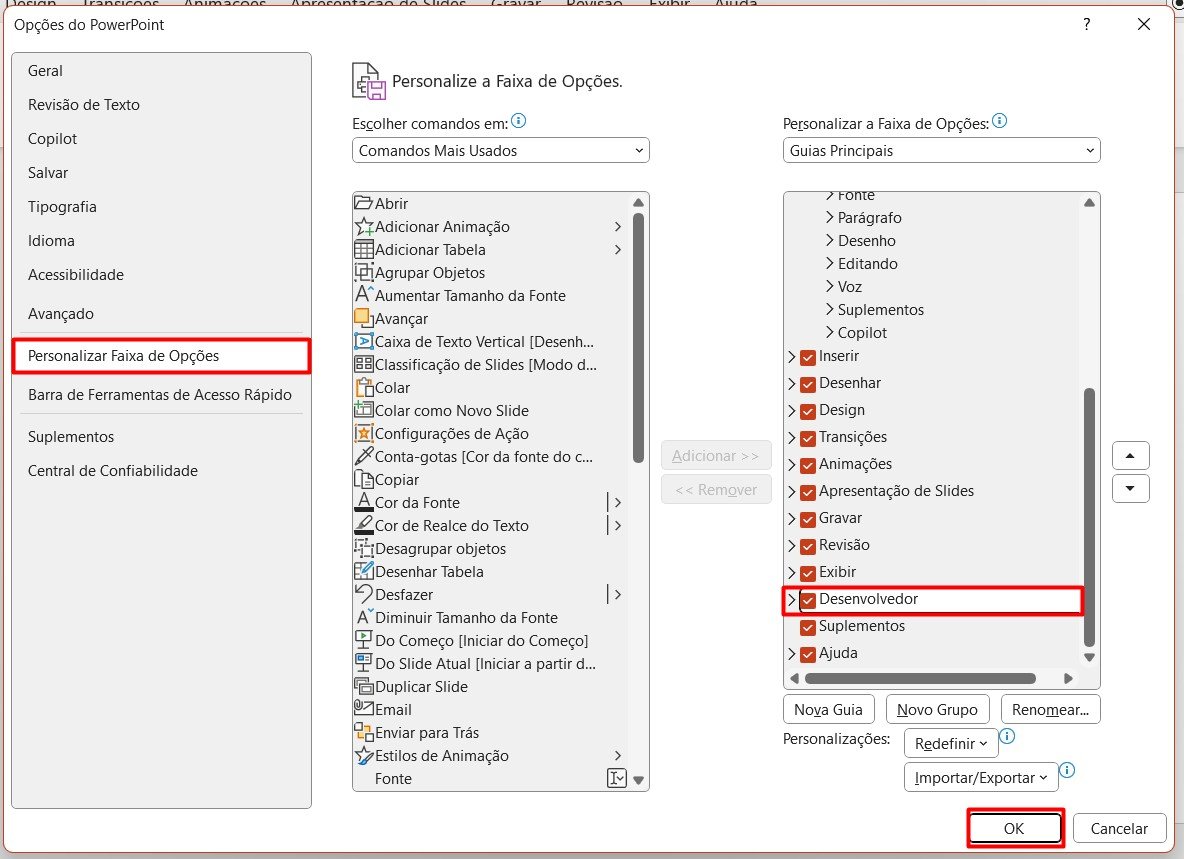
Task: Click the Colar como Novo Slide icon
Action: [363, 411]
